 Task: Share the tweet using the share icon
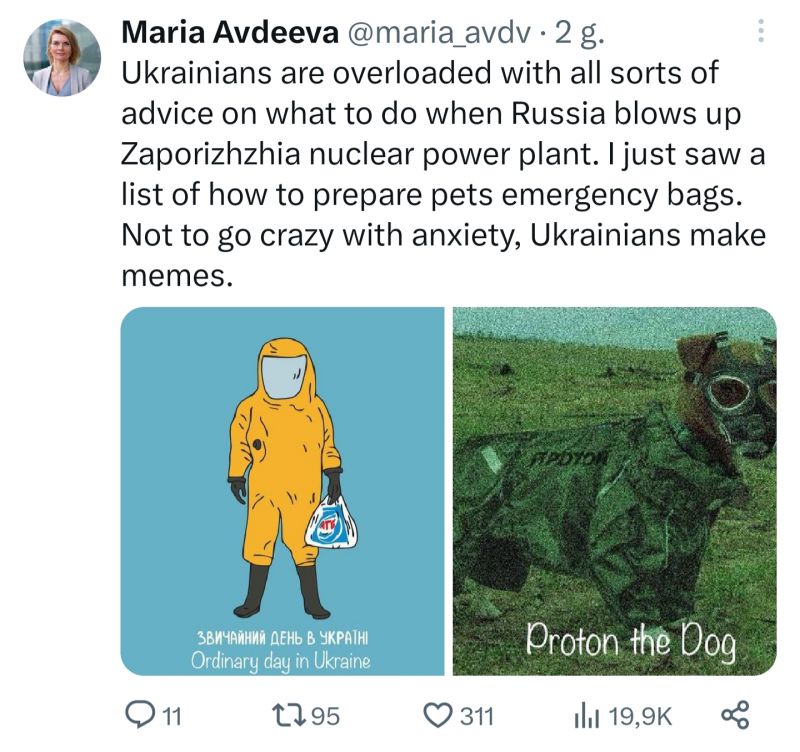click(735, 715)
